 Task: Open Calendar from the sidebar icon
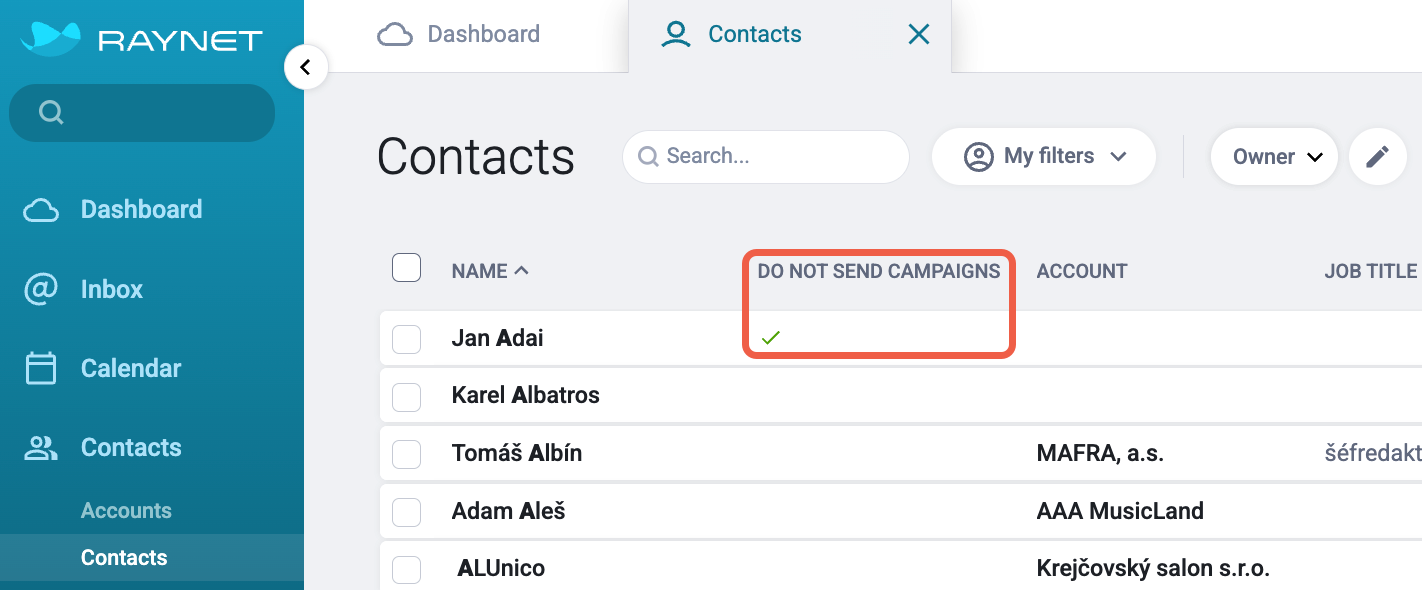(x=41, y=368)
